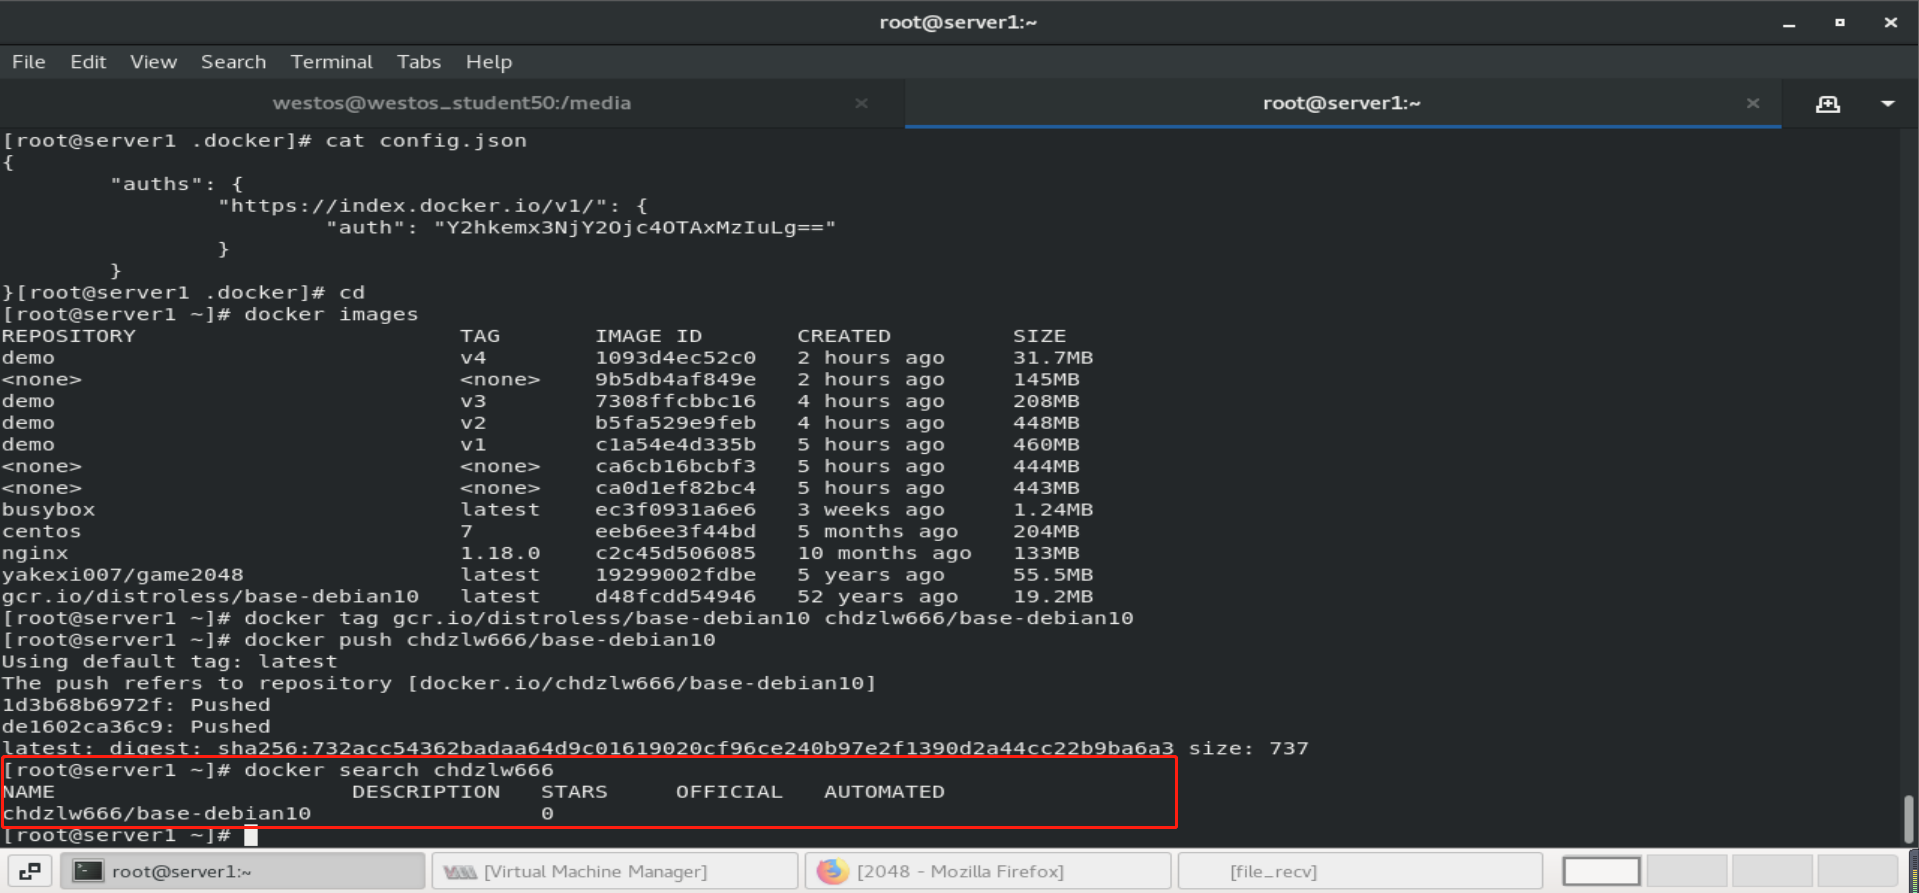1919x893 pixels.
Task: Open the file_recv taskbar window
Action: (1360, 871)
